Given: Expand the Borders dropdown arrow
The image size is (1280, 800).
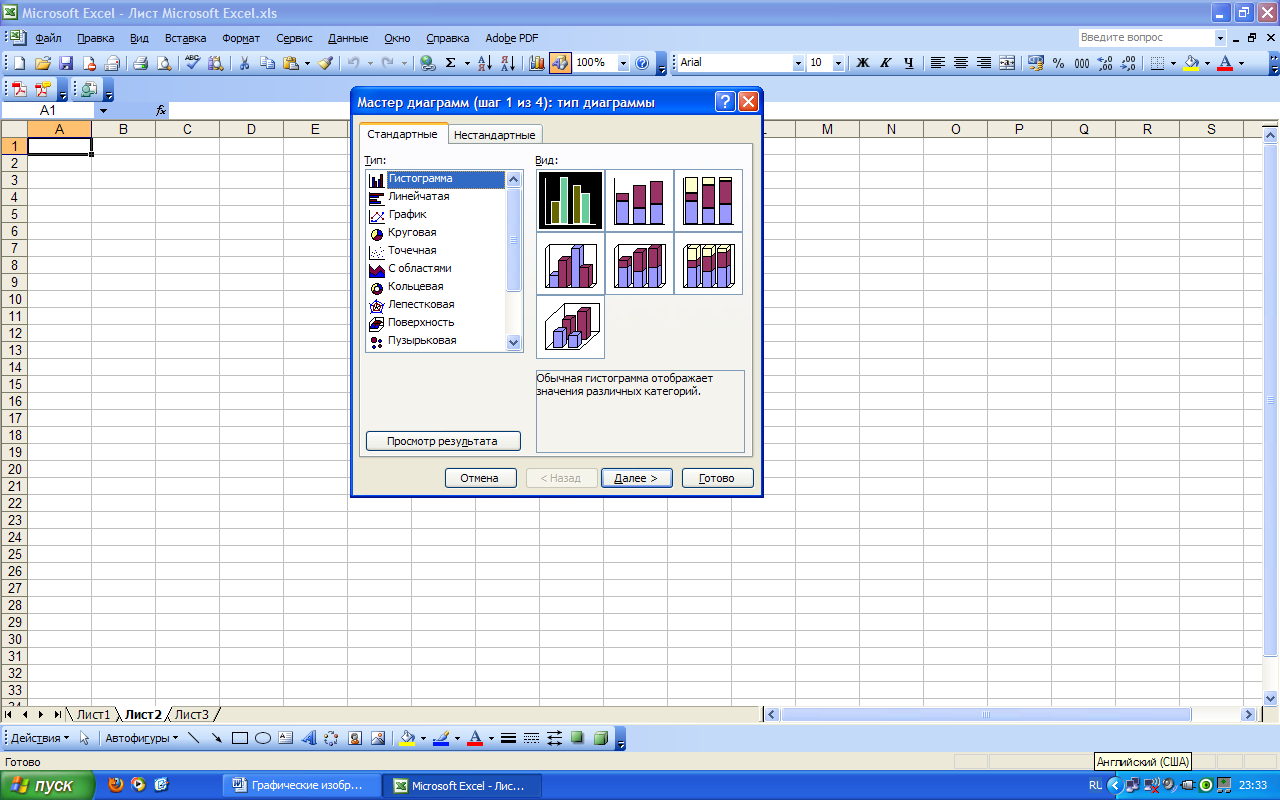Looking at the screenshot, I should 1172,63.
